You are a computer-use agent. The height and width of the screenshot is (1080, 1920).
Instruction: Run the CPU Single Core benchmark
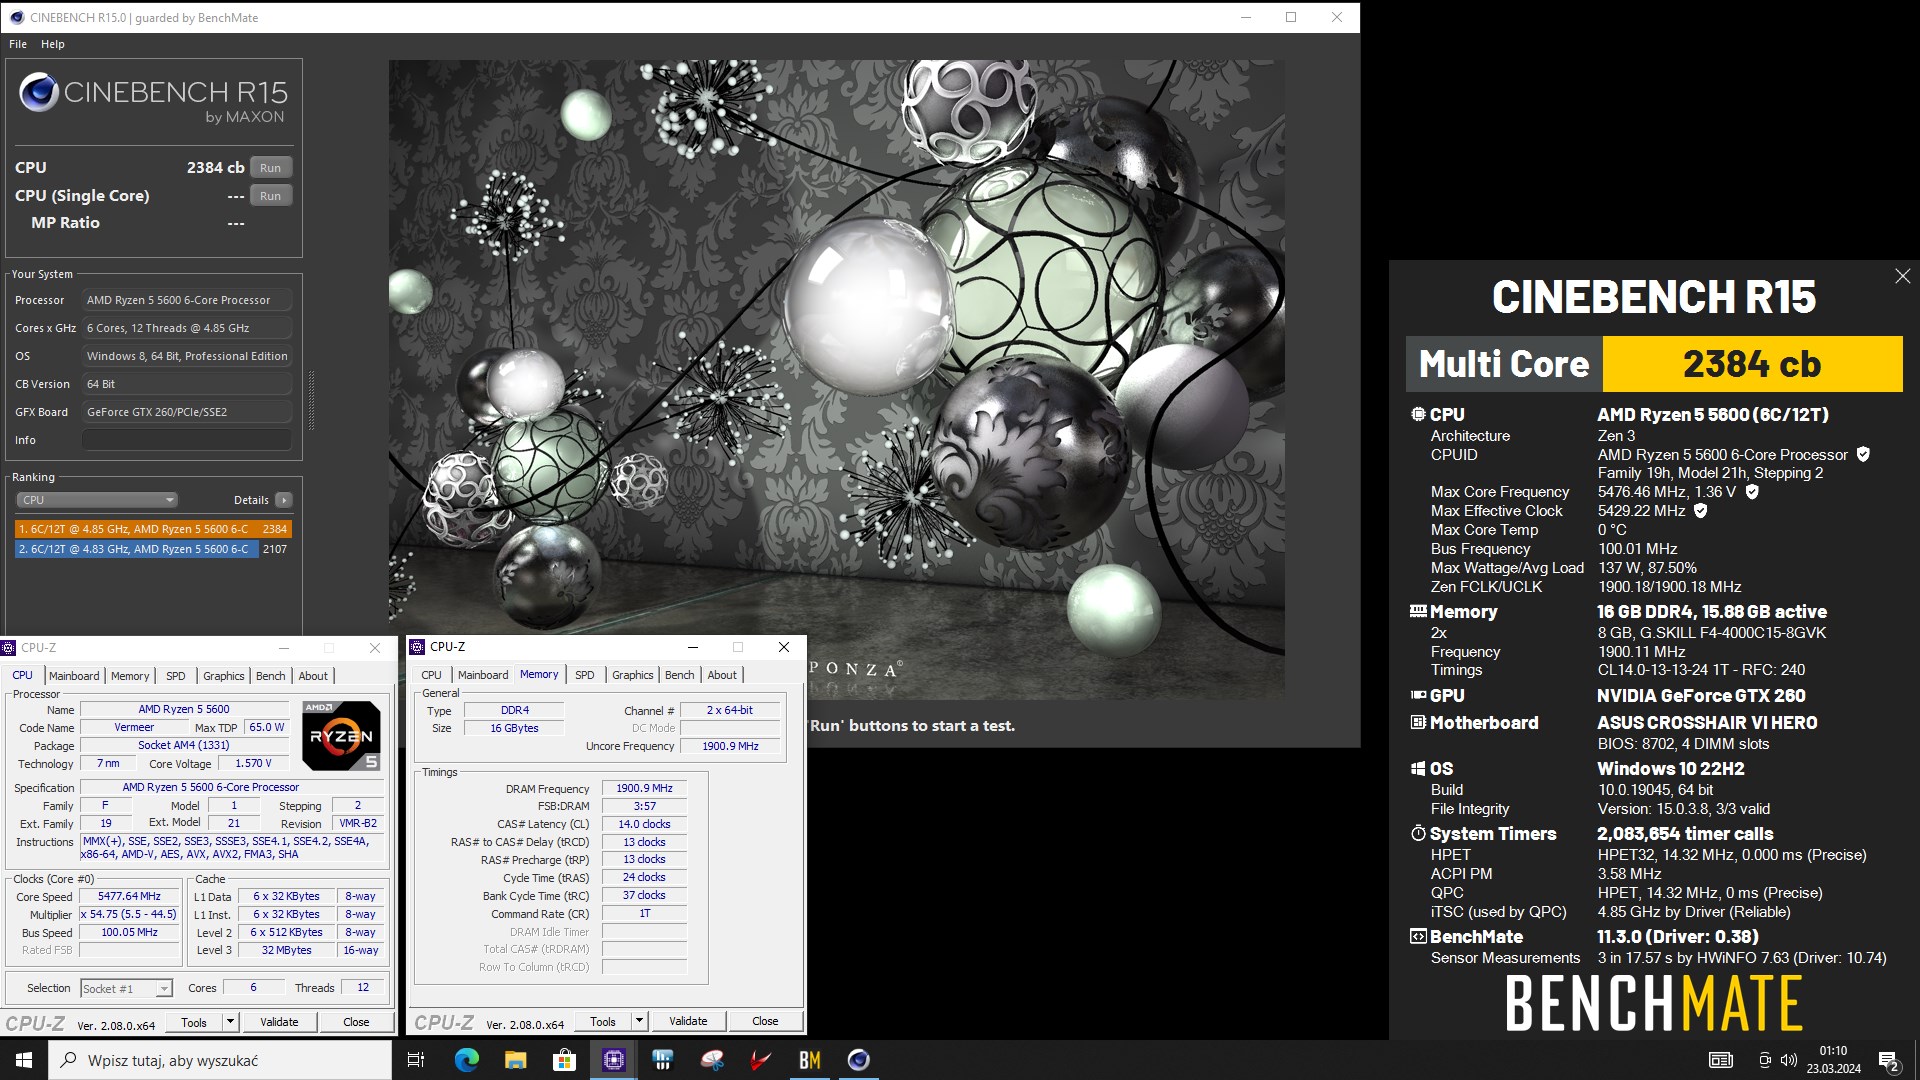pos(271,196)
